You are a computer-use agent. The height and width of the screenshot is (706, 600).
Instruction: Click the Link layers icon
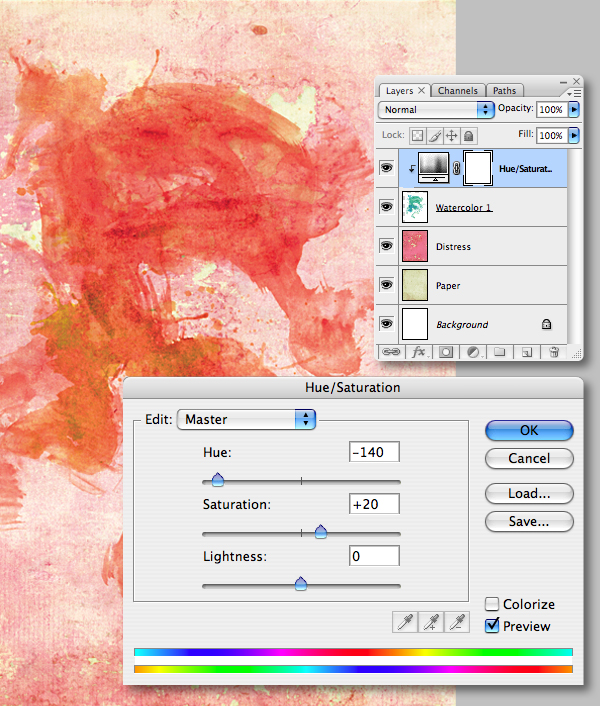(x=391, y=352)
